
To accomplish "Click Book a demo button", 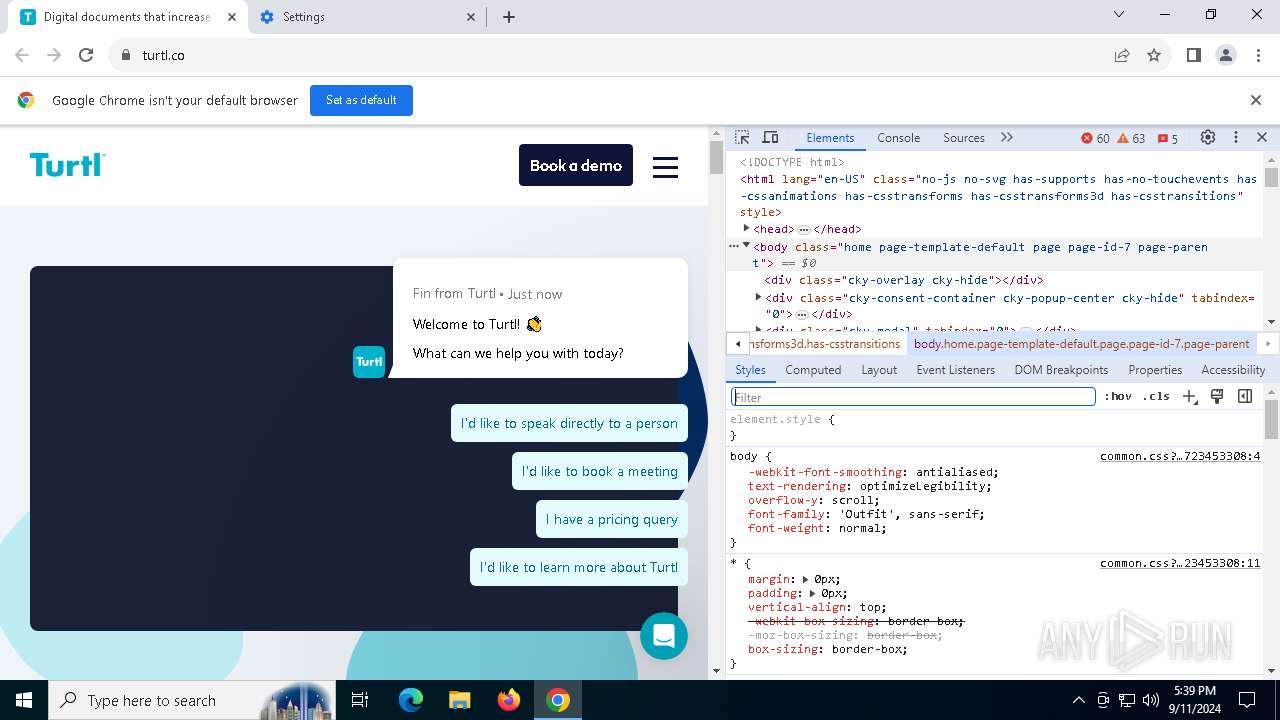I will 576,165.
